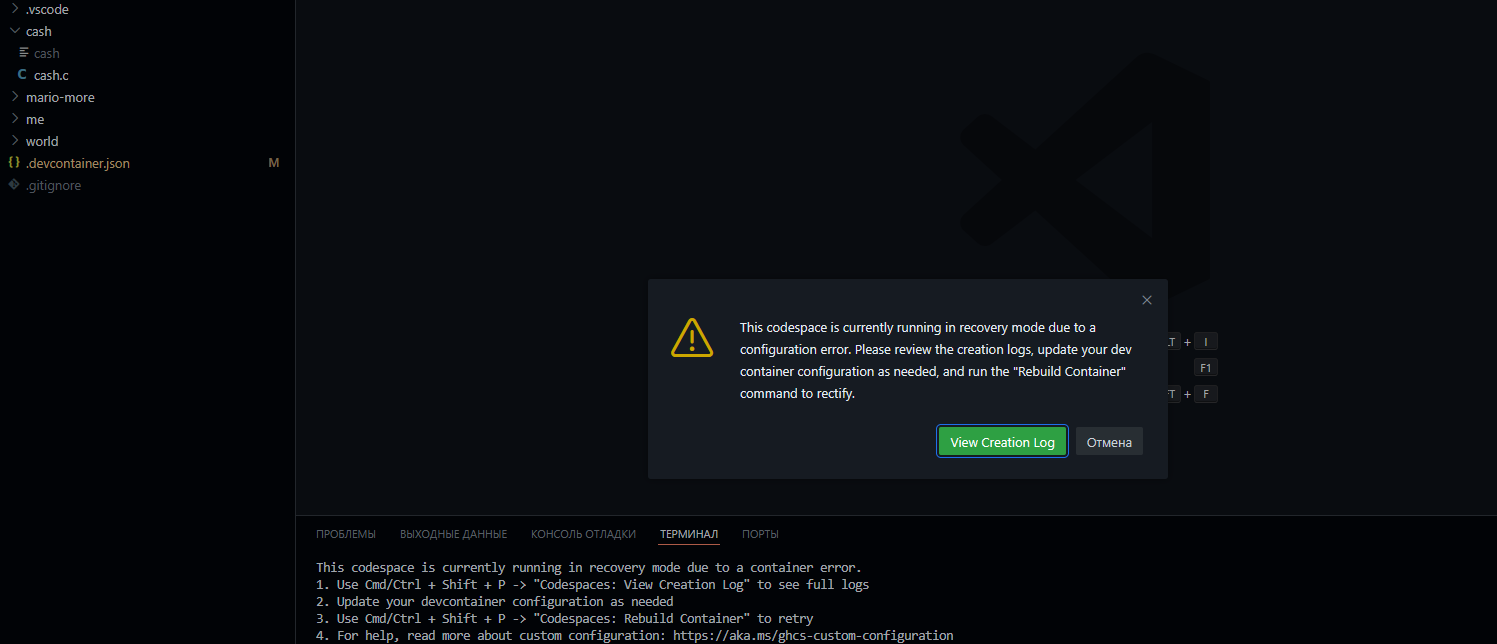The width and height of the screenshot is (1497, 644).
Task: Select the world folder name
Action: [42, 141]
